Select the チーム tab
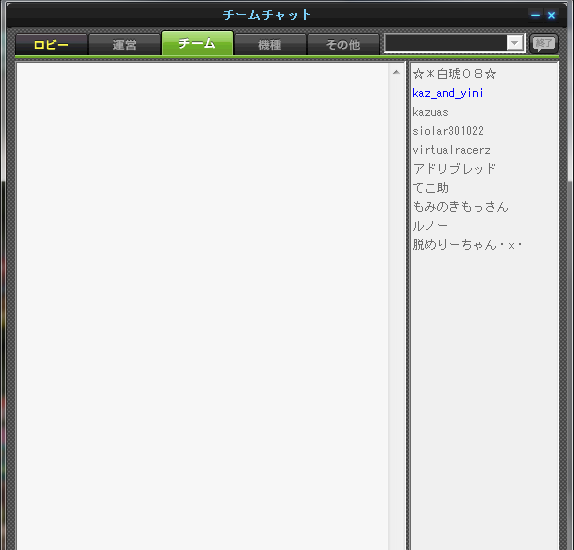Viewport: 574px width, 550px height. tap(197, 43)
